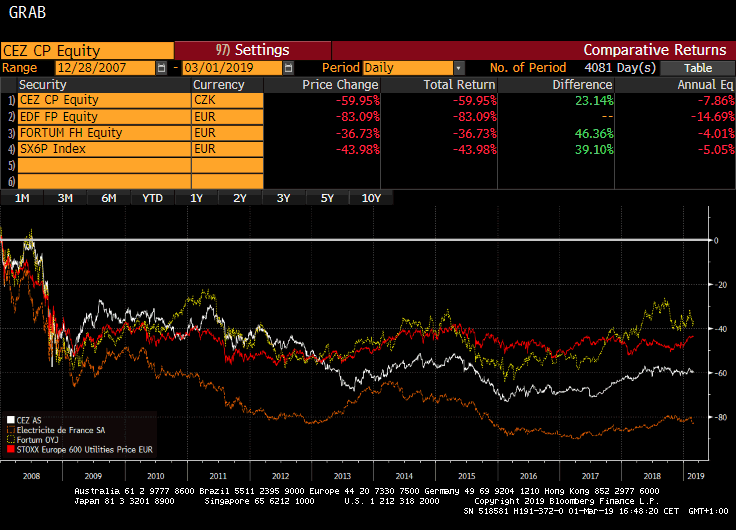Screen dimensions: 736x530
Task: Click the Security column header
Action: tap(104, 85)
